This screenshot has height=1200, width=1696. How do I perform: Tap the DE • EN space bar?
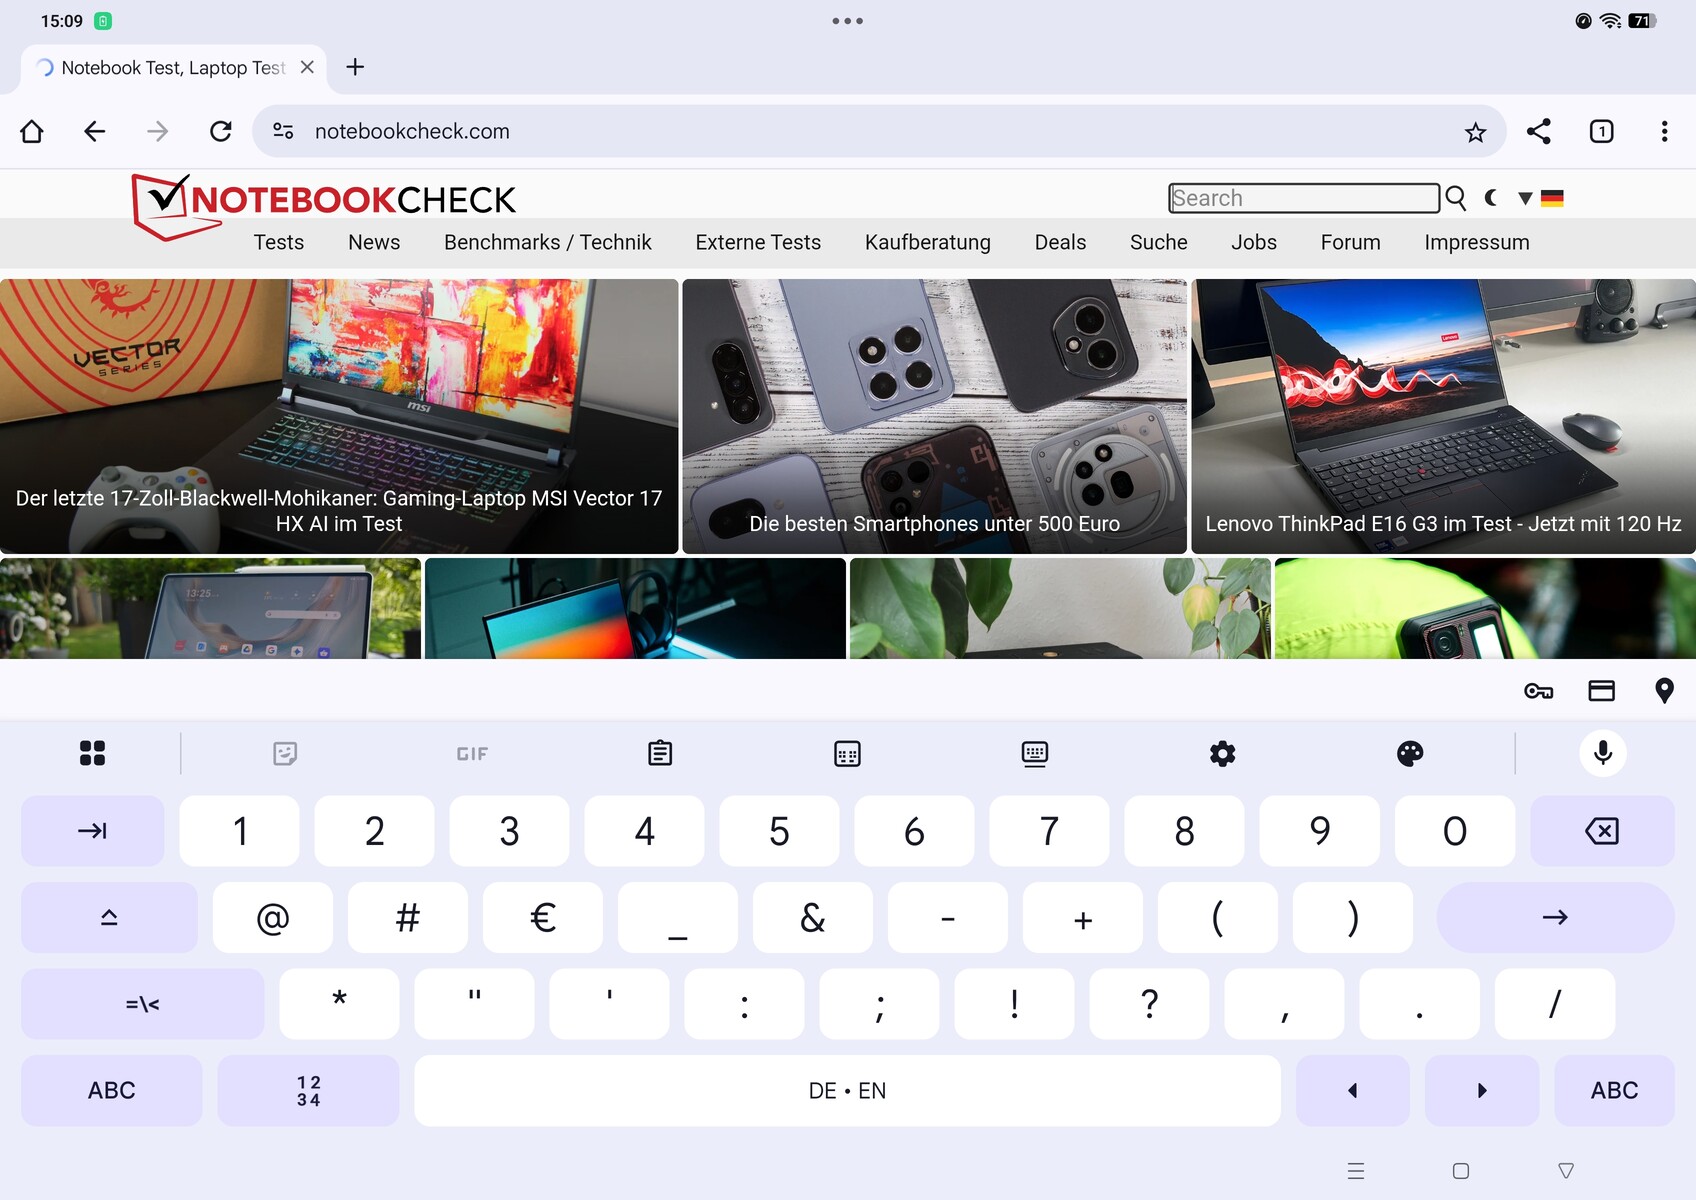pos(847,1090)
